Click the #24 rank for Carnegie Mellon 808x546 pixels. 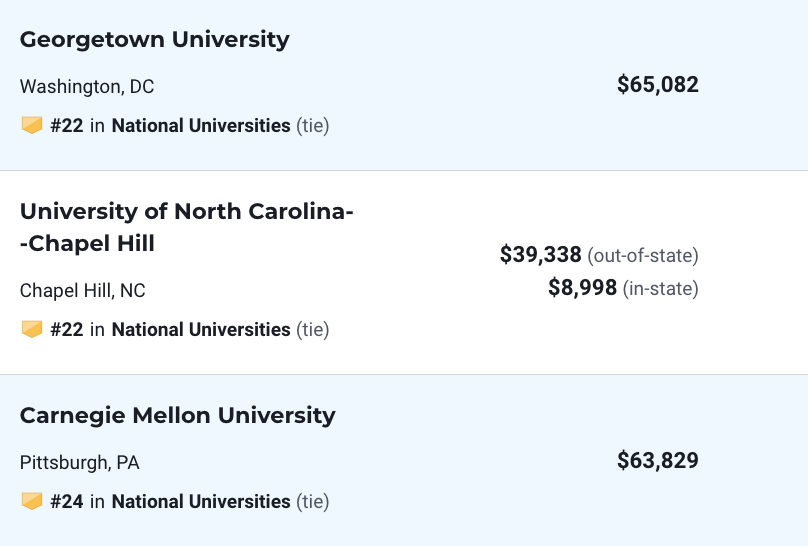66,502
